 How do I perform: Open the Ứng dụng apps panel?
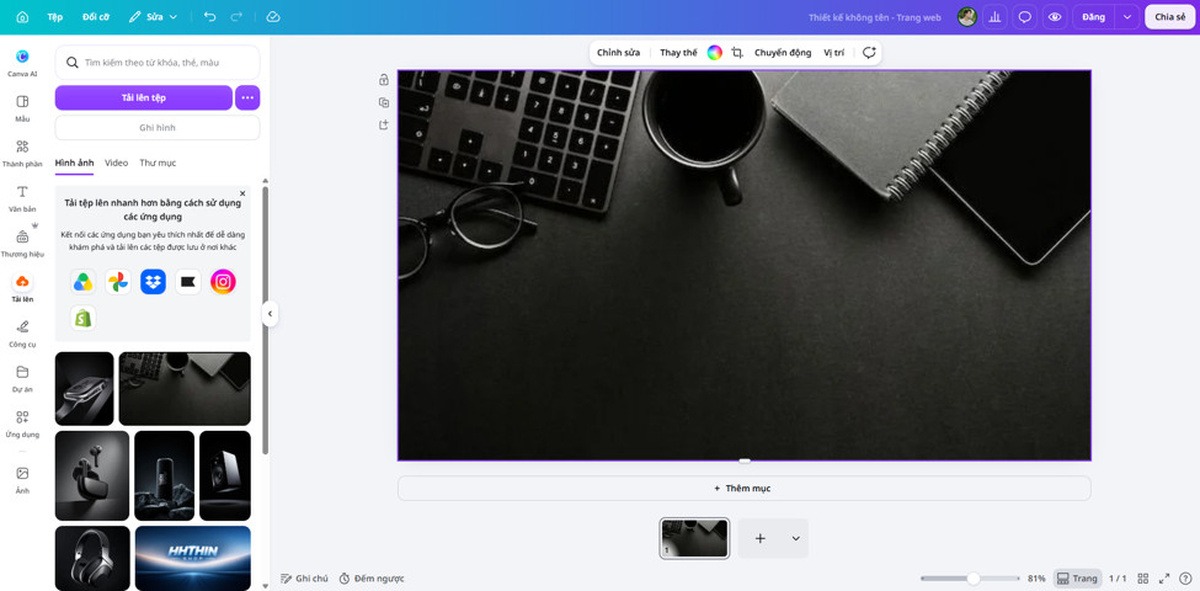(x=22, y=423)
